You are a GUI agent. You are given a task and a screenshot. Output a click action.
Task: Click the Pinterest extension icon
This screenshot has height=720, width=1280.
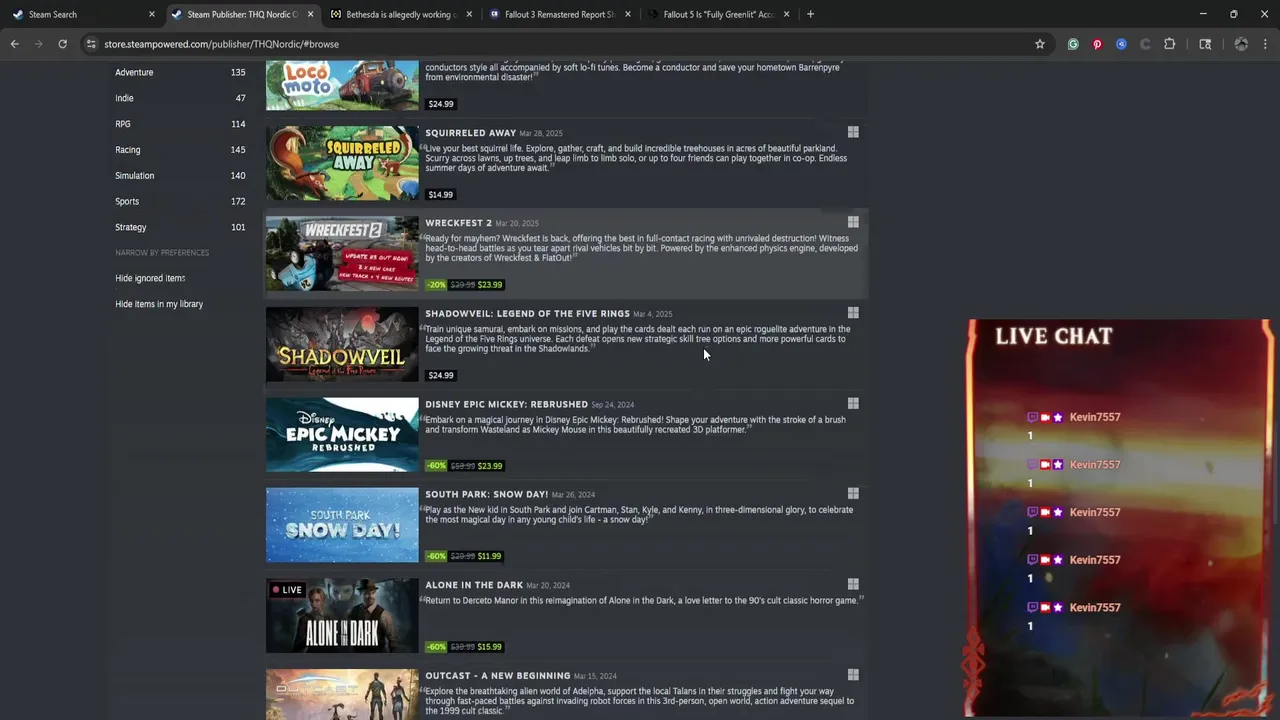pyautogui.click(x=1097, y=44)
